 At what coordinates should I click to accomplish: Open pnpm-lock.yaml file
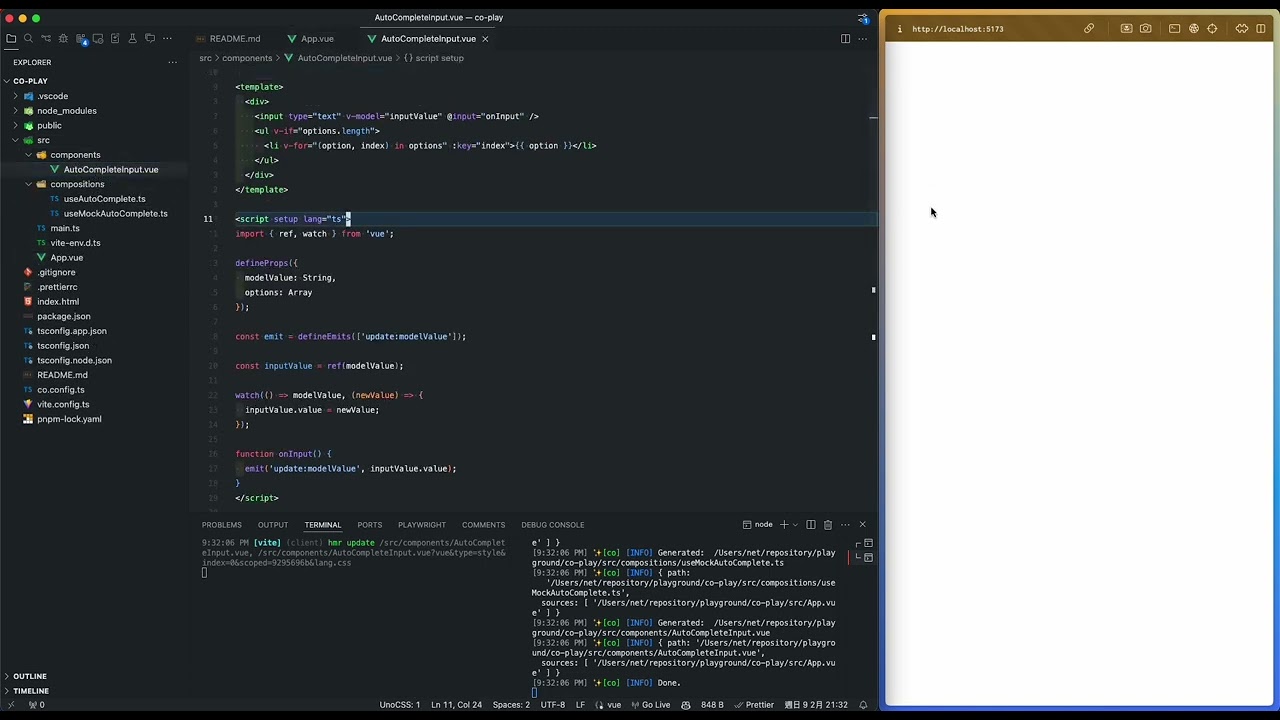point(69,419)
